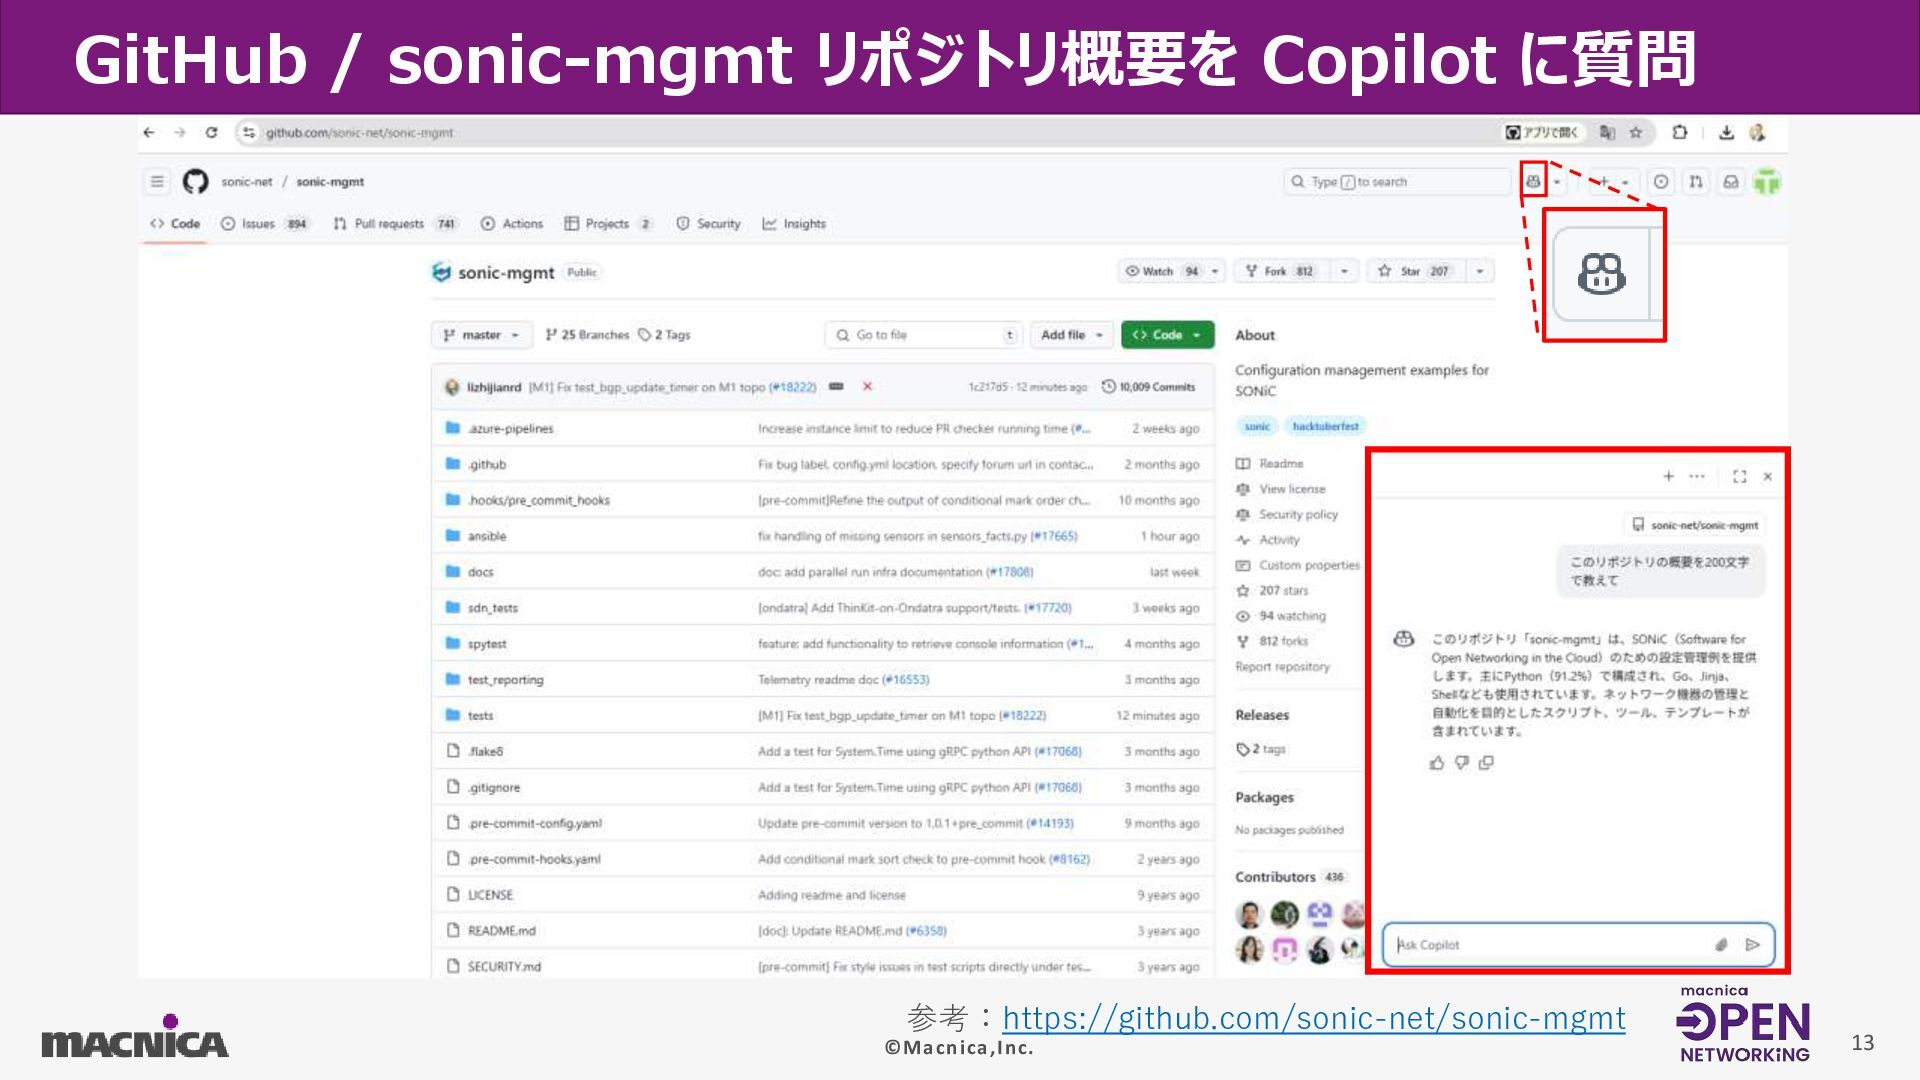Screen dimensions: 1920x1080
Task: Open the hamburger navigation menu
Action: pyautogui.click(x=157, y=182)
